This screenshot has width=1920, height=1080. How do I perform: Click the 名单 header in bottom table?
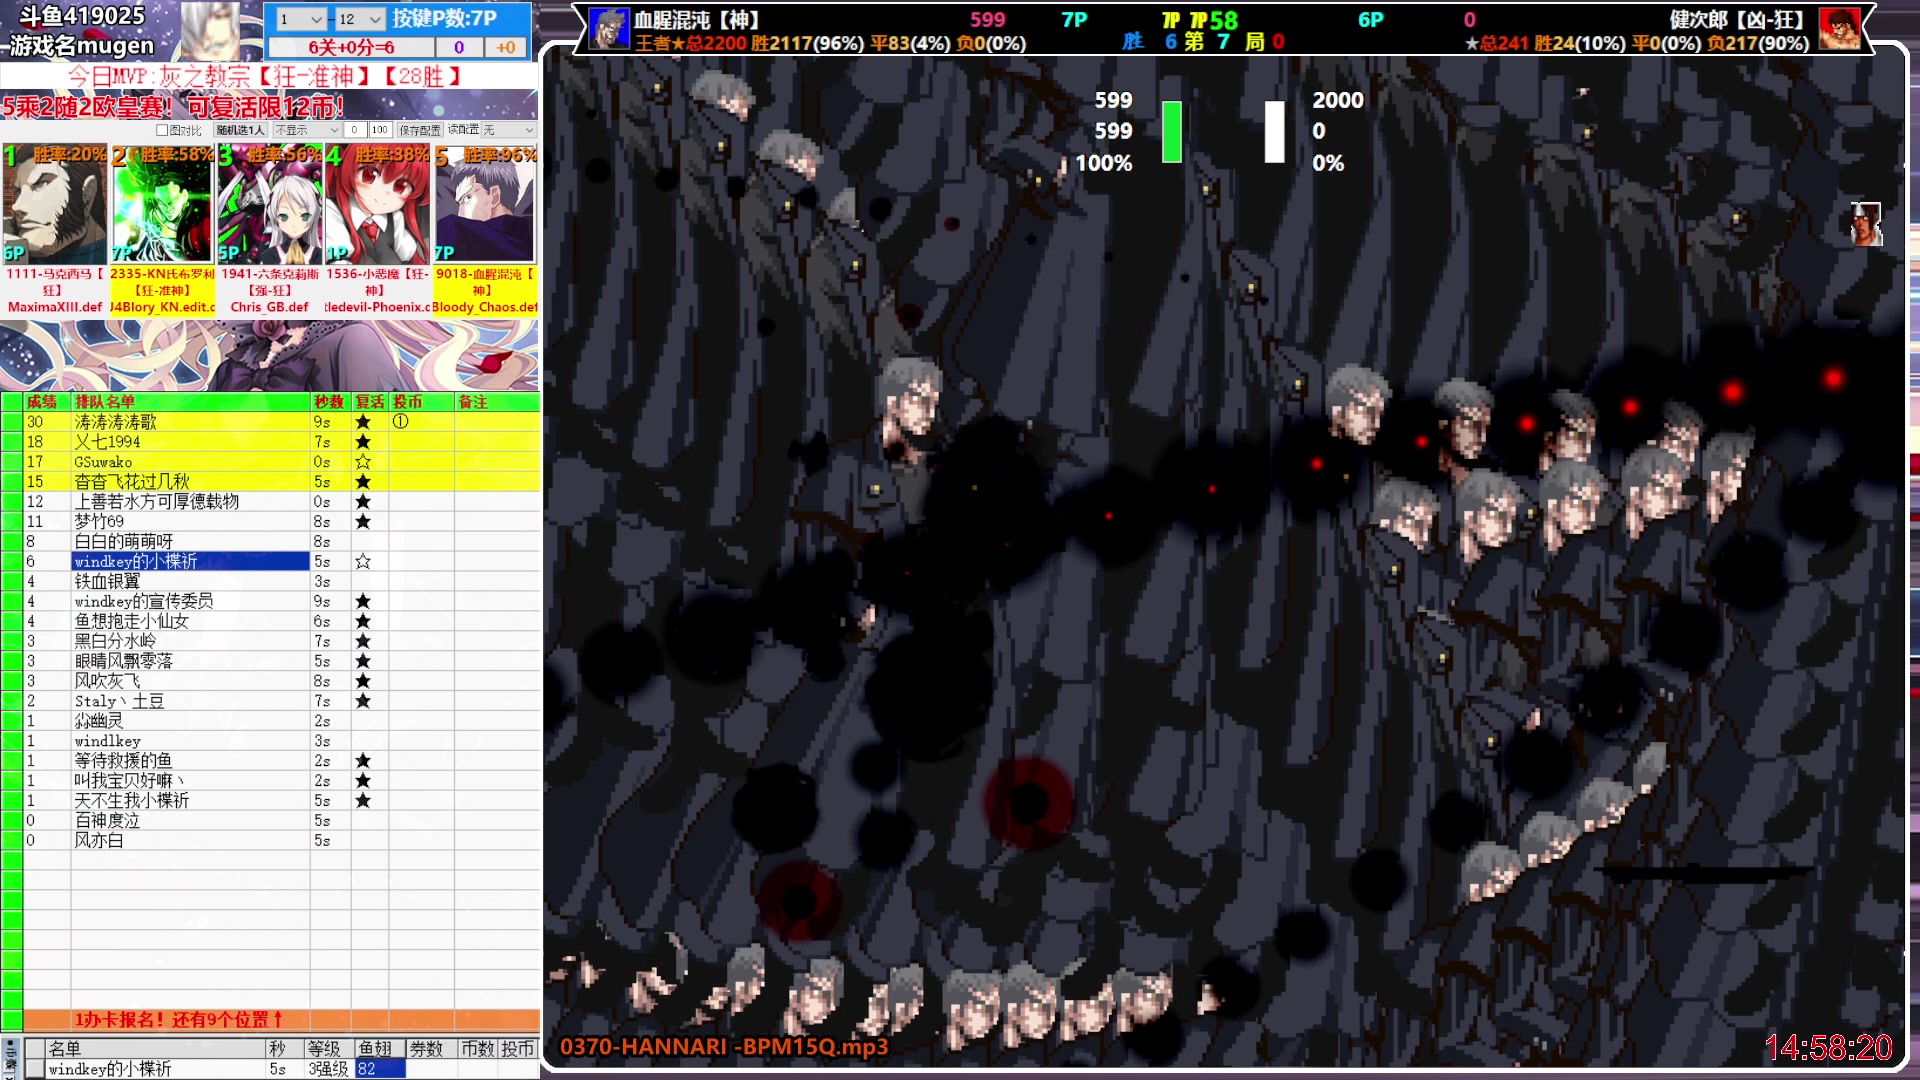click(x=155, y=1049)
